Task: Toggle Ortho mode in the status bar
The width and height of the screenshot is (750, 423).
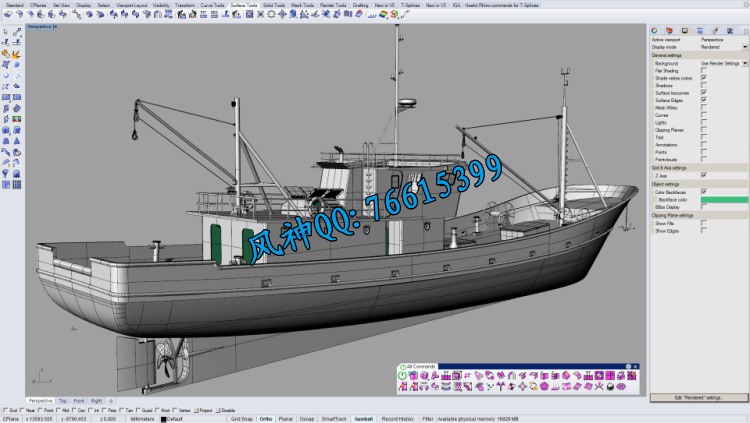Action: [266, 419]
